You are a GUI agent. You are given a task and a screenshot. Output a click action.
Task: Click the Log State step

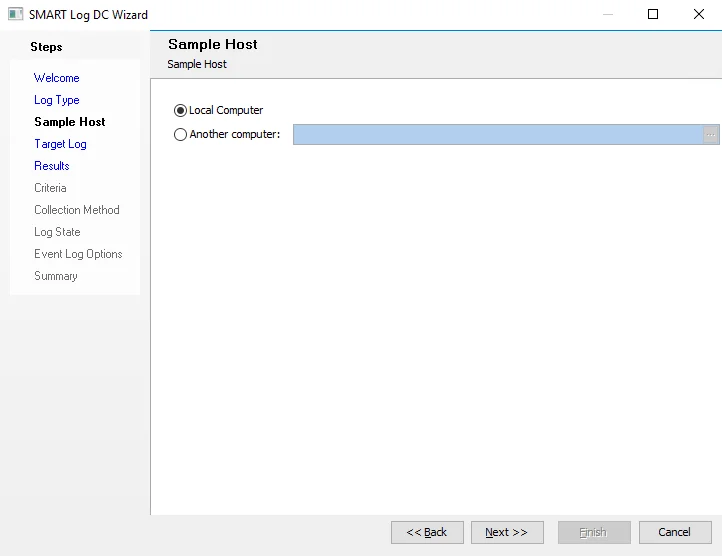(57, 232)
